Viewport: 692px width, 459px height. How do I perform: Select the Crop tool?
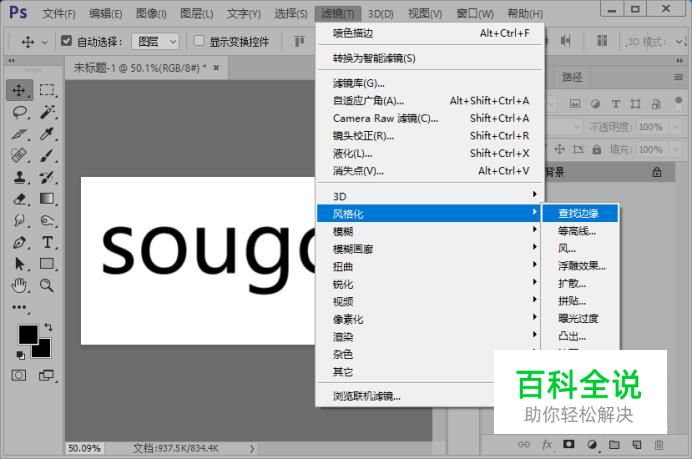point(20,134)
